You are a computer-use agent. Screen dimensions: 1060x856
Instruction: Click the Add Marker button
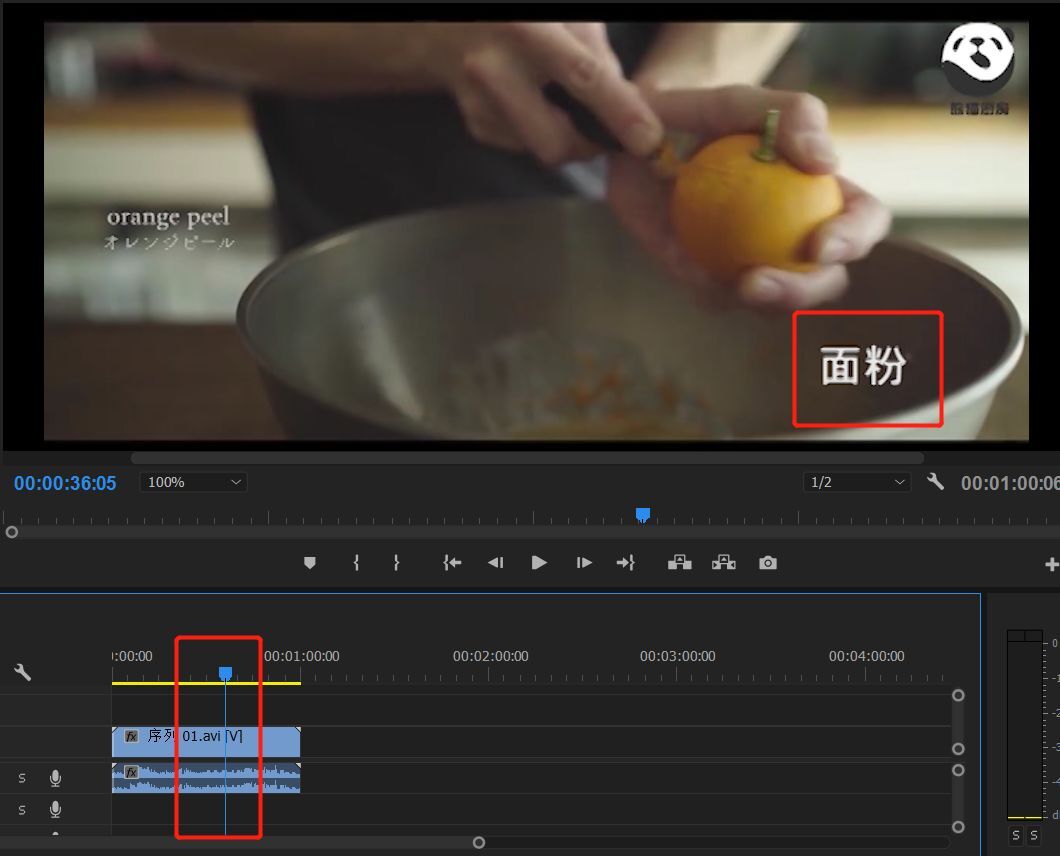(x=310, y=563)
